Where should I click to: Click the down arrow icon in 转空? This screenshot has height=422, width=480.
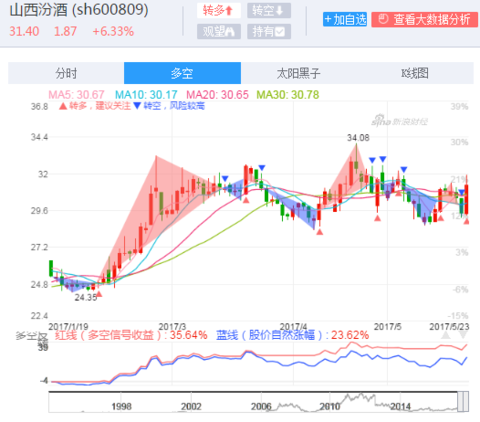(279, 11)
